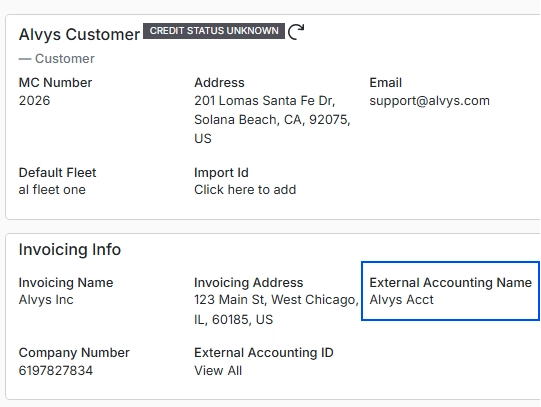Click the MC Number label

click(55, 83)
